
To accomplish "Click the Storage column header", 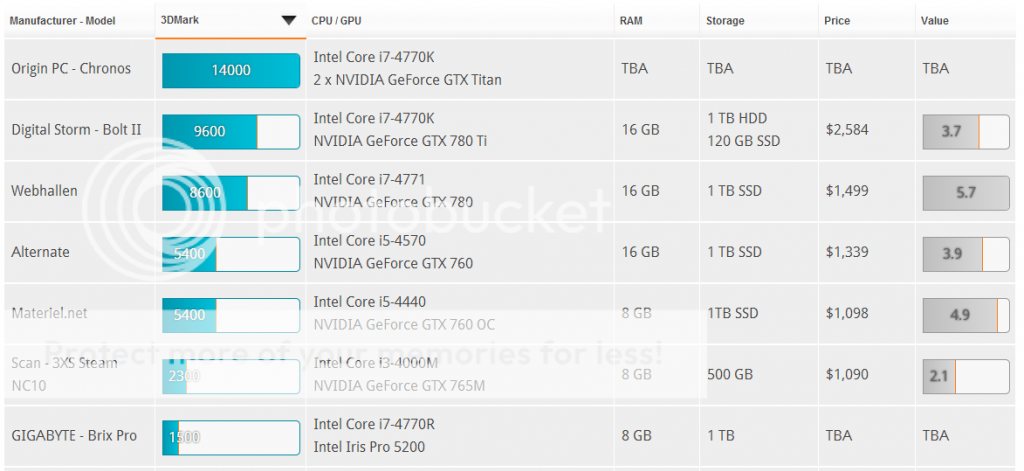I will click(725, 21).
